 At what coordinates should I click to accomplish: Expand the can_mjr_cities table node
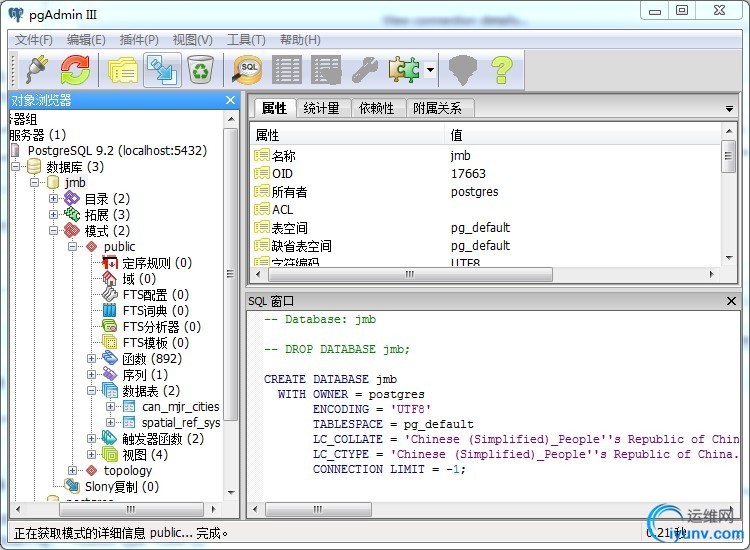point(110,407)
